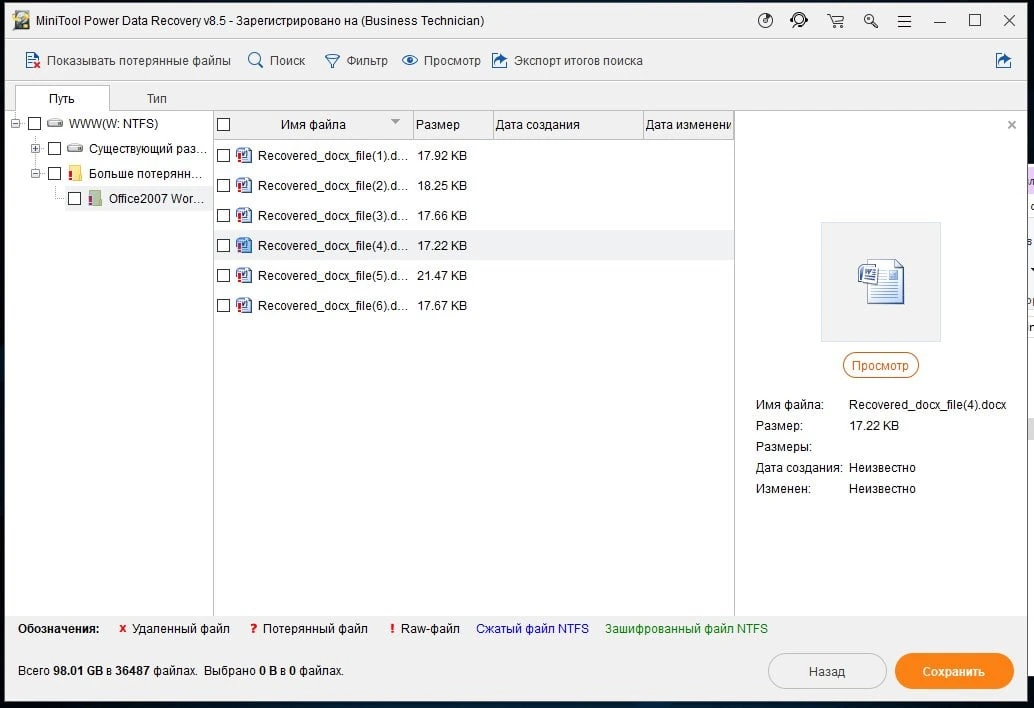Open the hamburger menu in title bar
The width and height of the screenshot is (1034, 708).
point(905,21)
